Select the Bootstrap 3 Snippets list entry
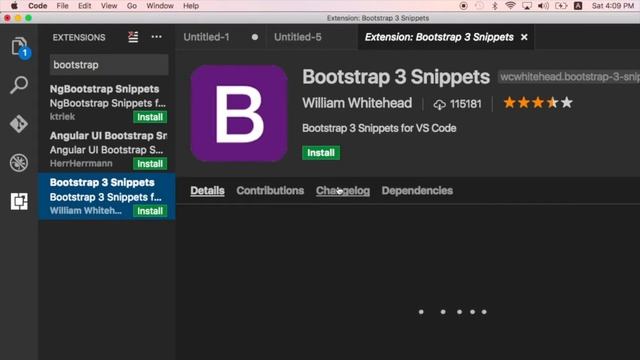Screen dimensions: 640x360 tap(107, 196)
